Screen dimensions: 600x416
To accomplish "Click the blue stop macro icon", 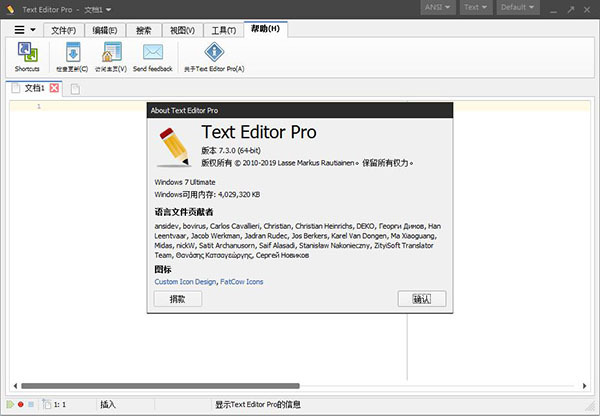I will point(31,404).
